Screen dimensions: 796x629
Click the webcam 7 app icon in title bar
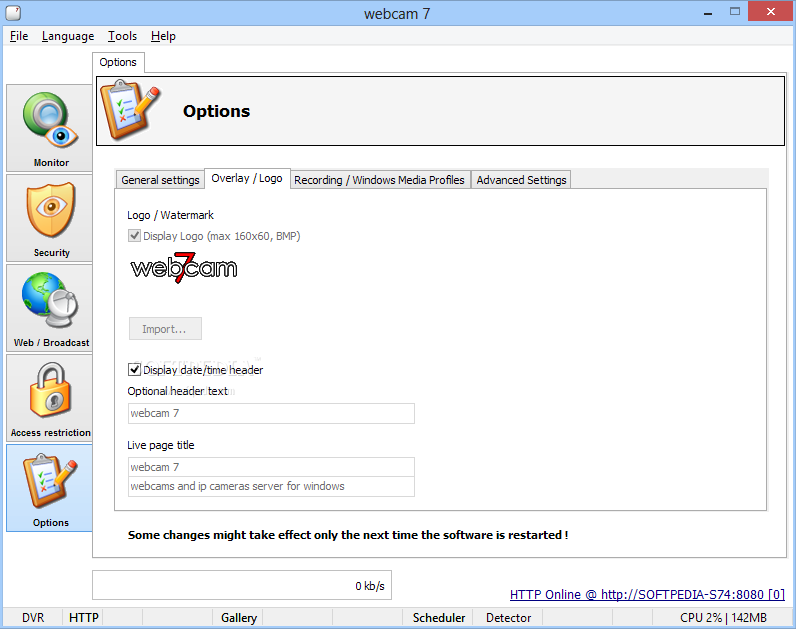coord(13,13)
